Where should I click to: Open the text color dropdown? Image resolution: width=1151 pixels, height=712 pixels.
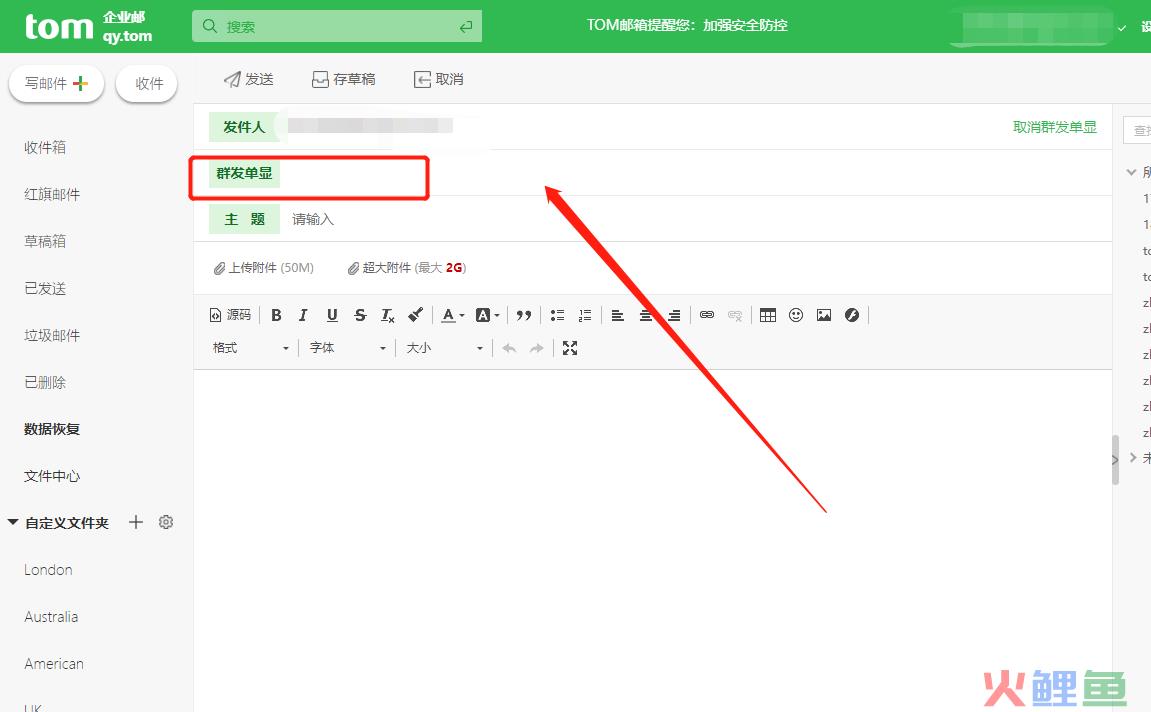[453, 315]
